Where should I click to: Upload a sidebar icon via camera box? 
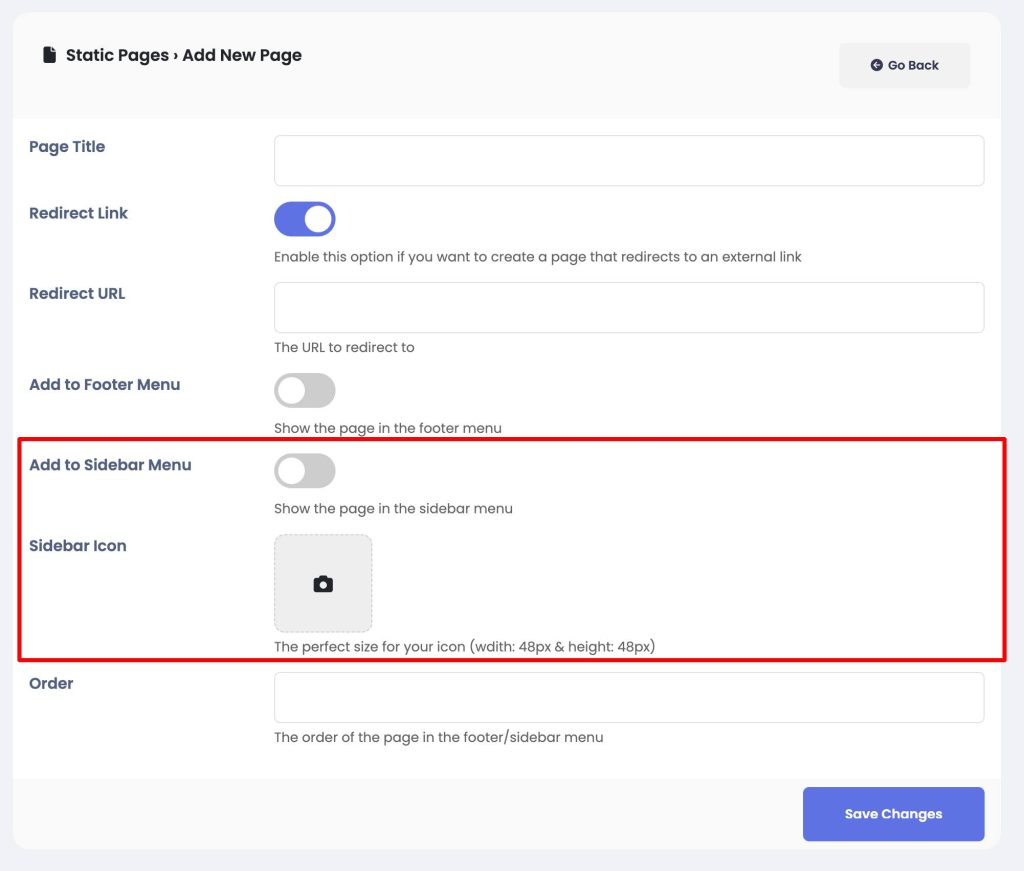pos(323,584)
